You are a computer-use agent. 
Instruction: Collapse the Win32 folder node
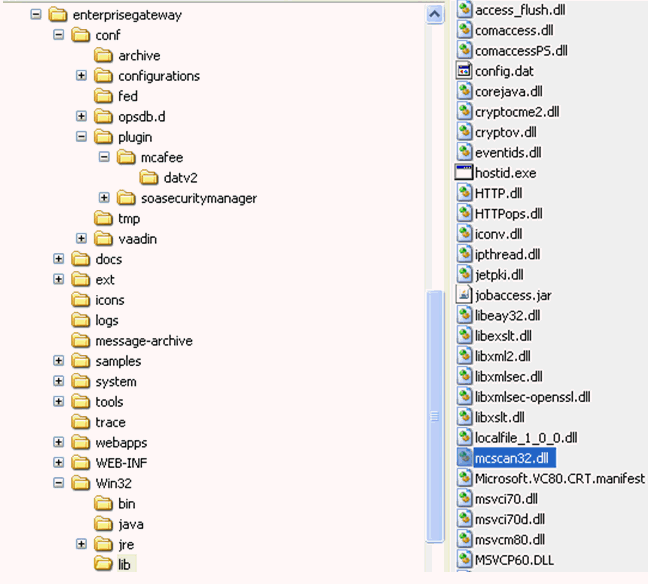(59, 483)
